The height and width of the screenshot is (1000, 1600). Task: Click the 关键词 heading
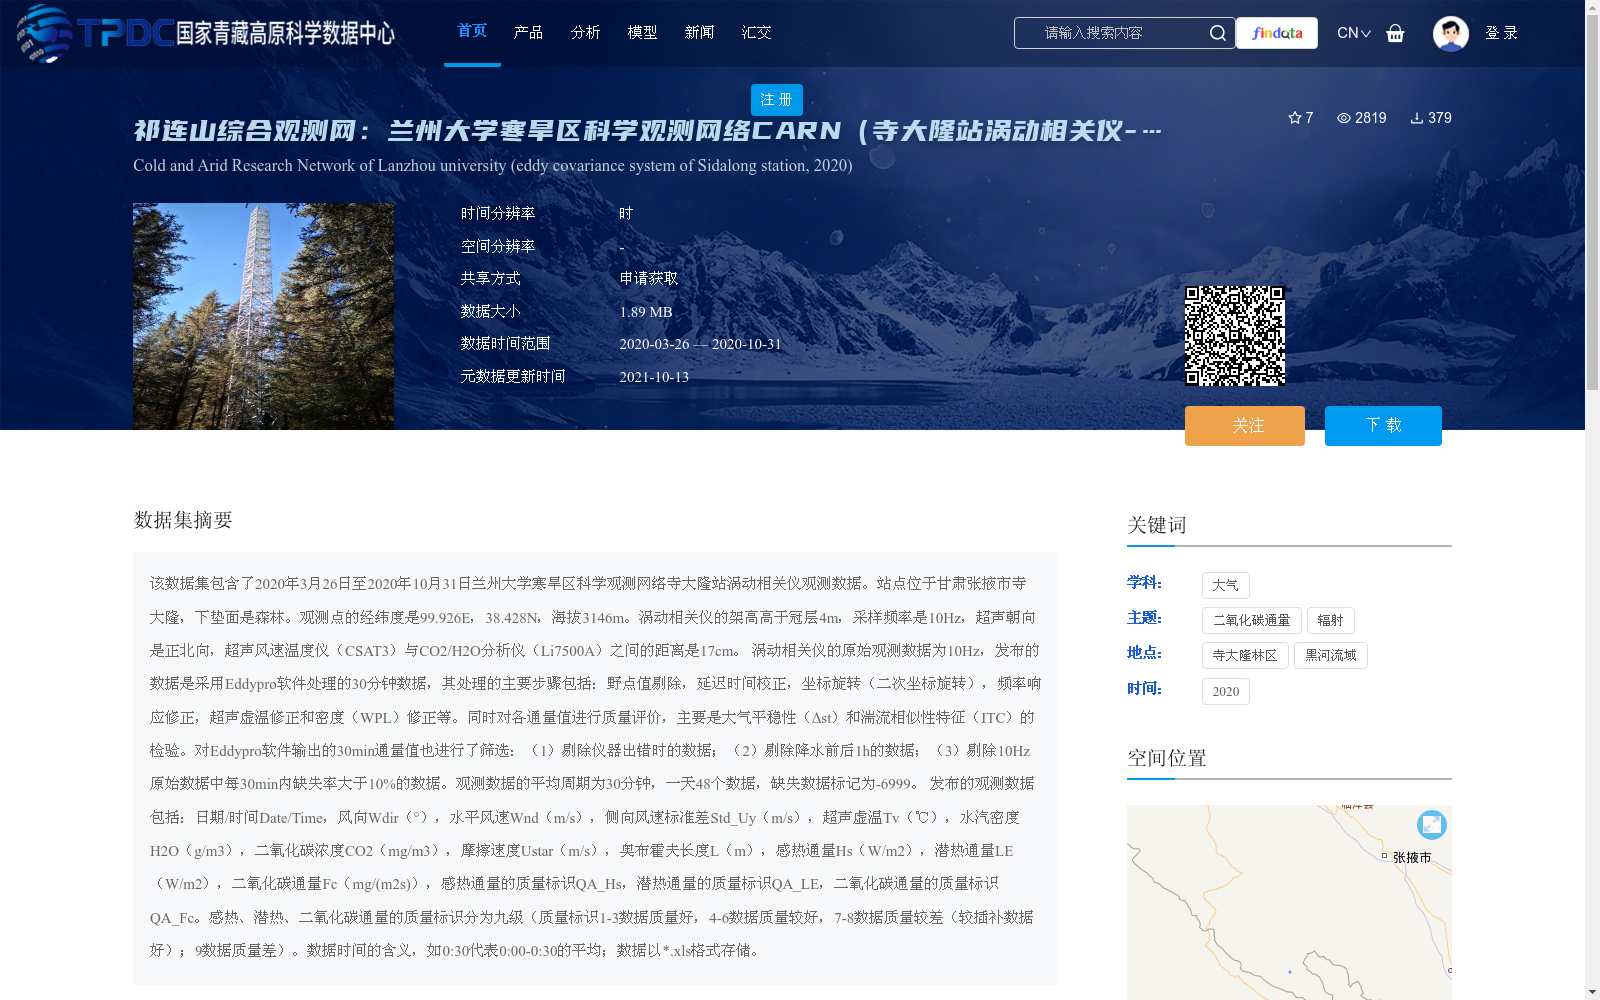click(1156, 525)
